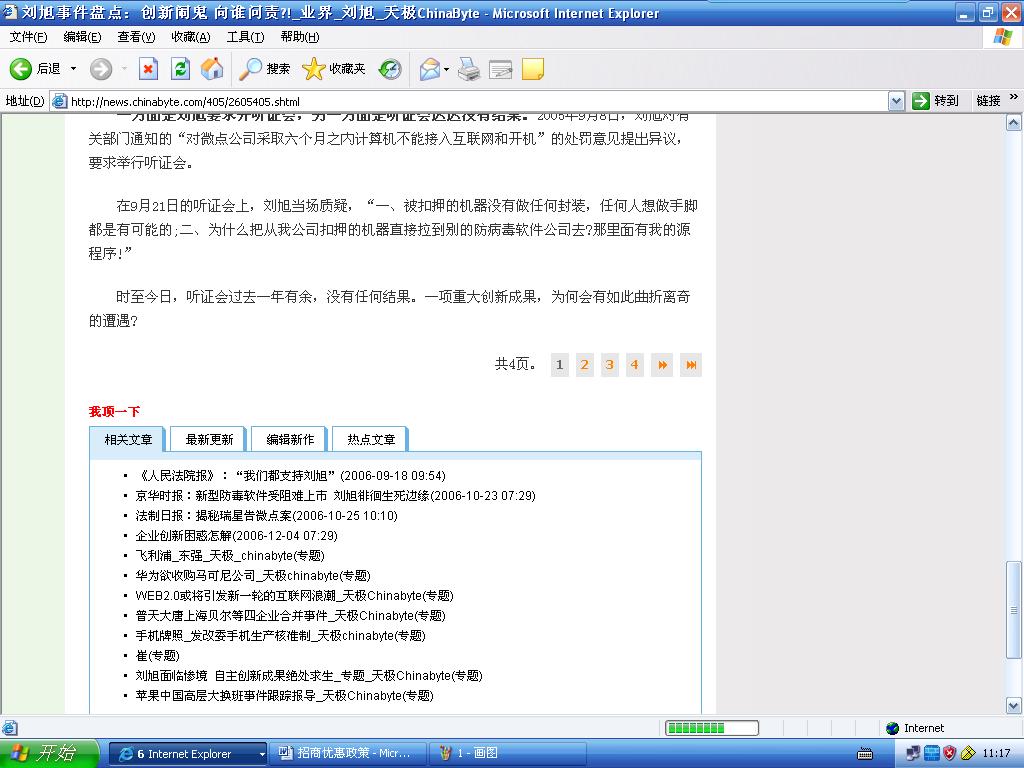
Task: Expand the Mail button dropdown arrow
Action: click(x=446, y=69)
